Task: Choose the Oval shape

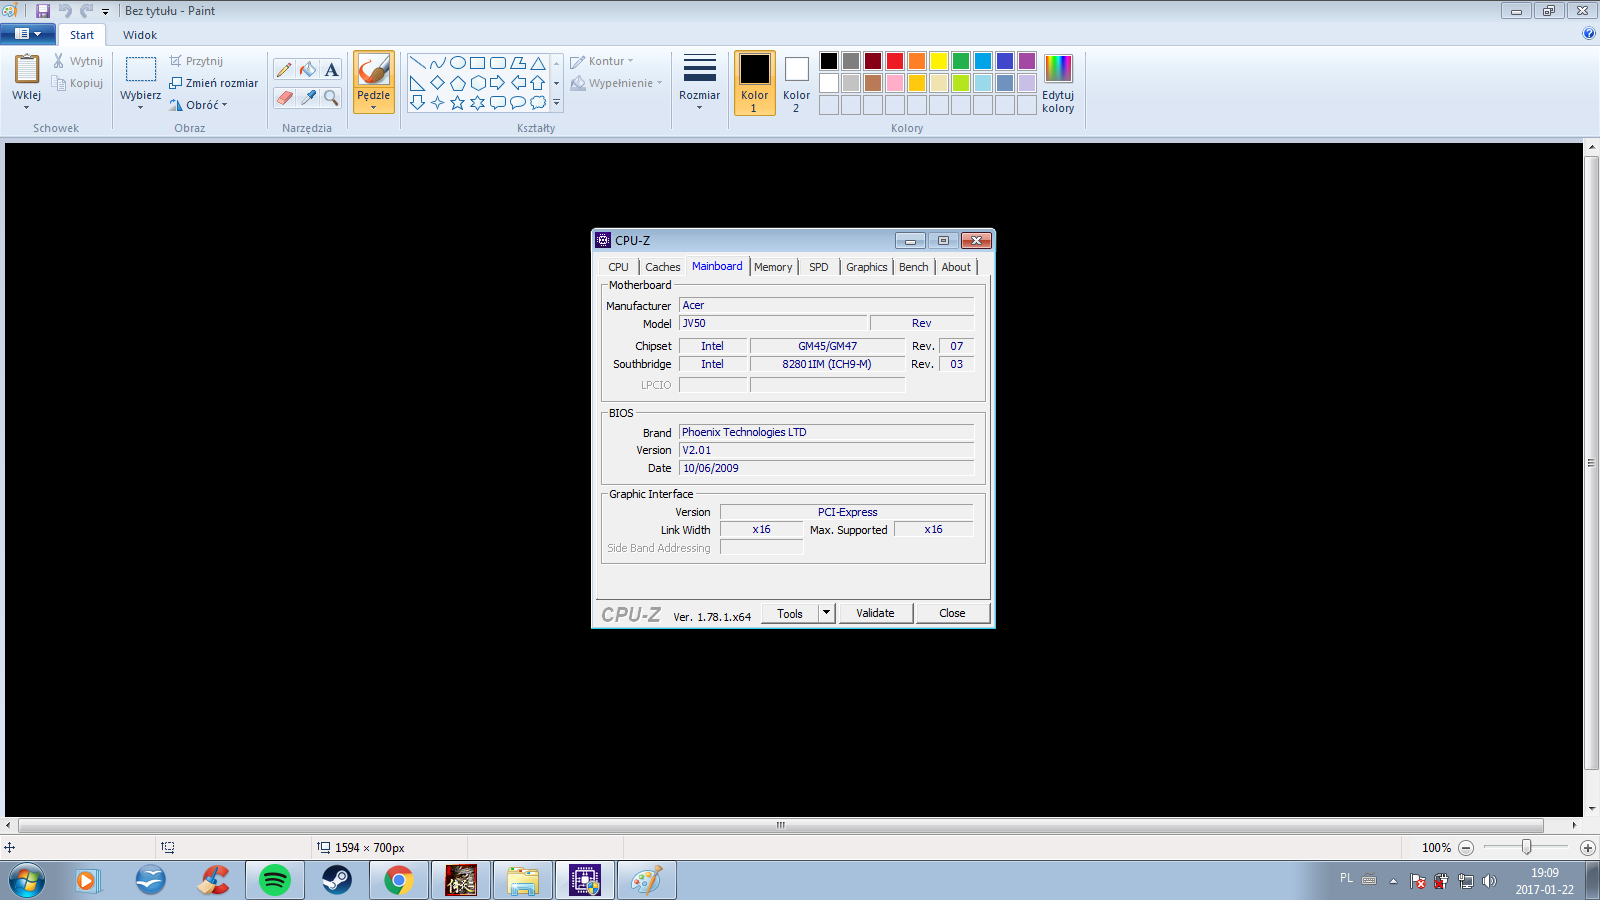Action: [x=458, y=63]
